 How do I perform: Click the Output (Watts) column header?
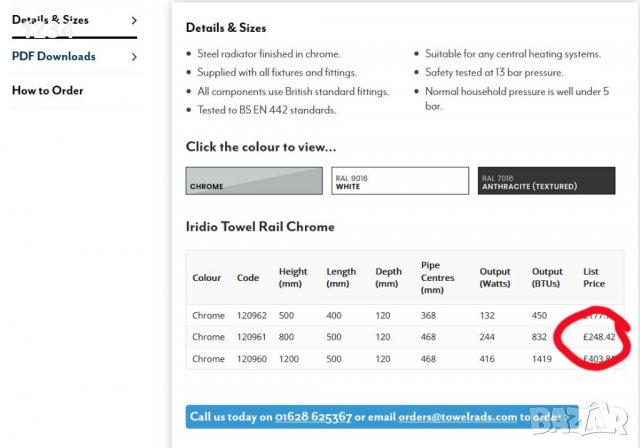tap(493, 277)
